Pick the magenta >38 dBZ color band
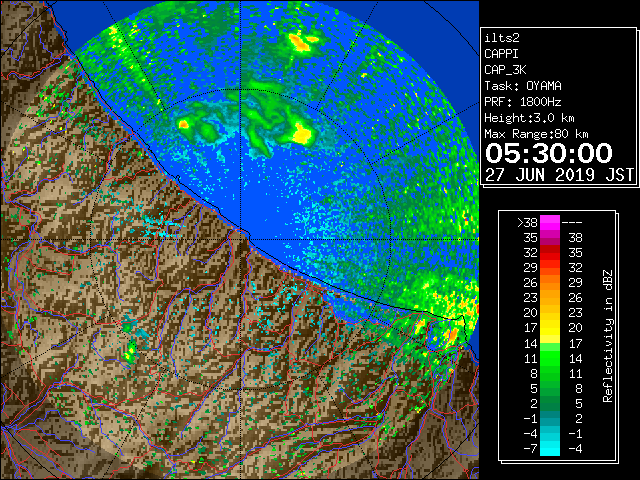 (550, 222)
